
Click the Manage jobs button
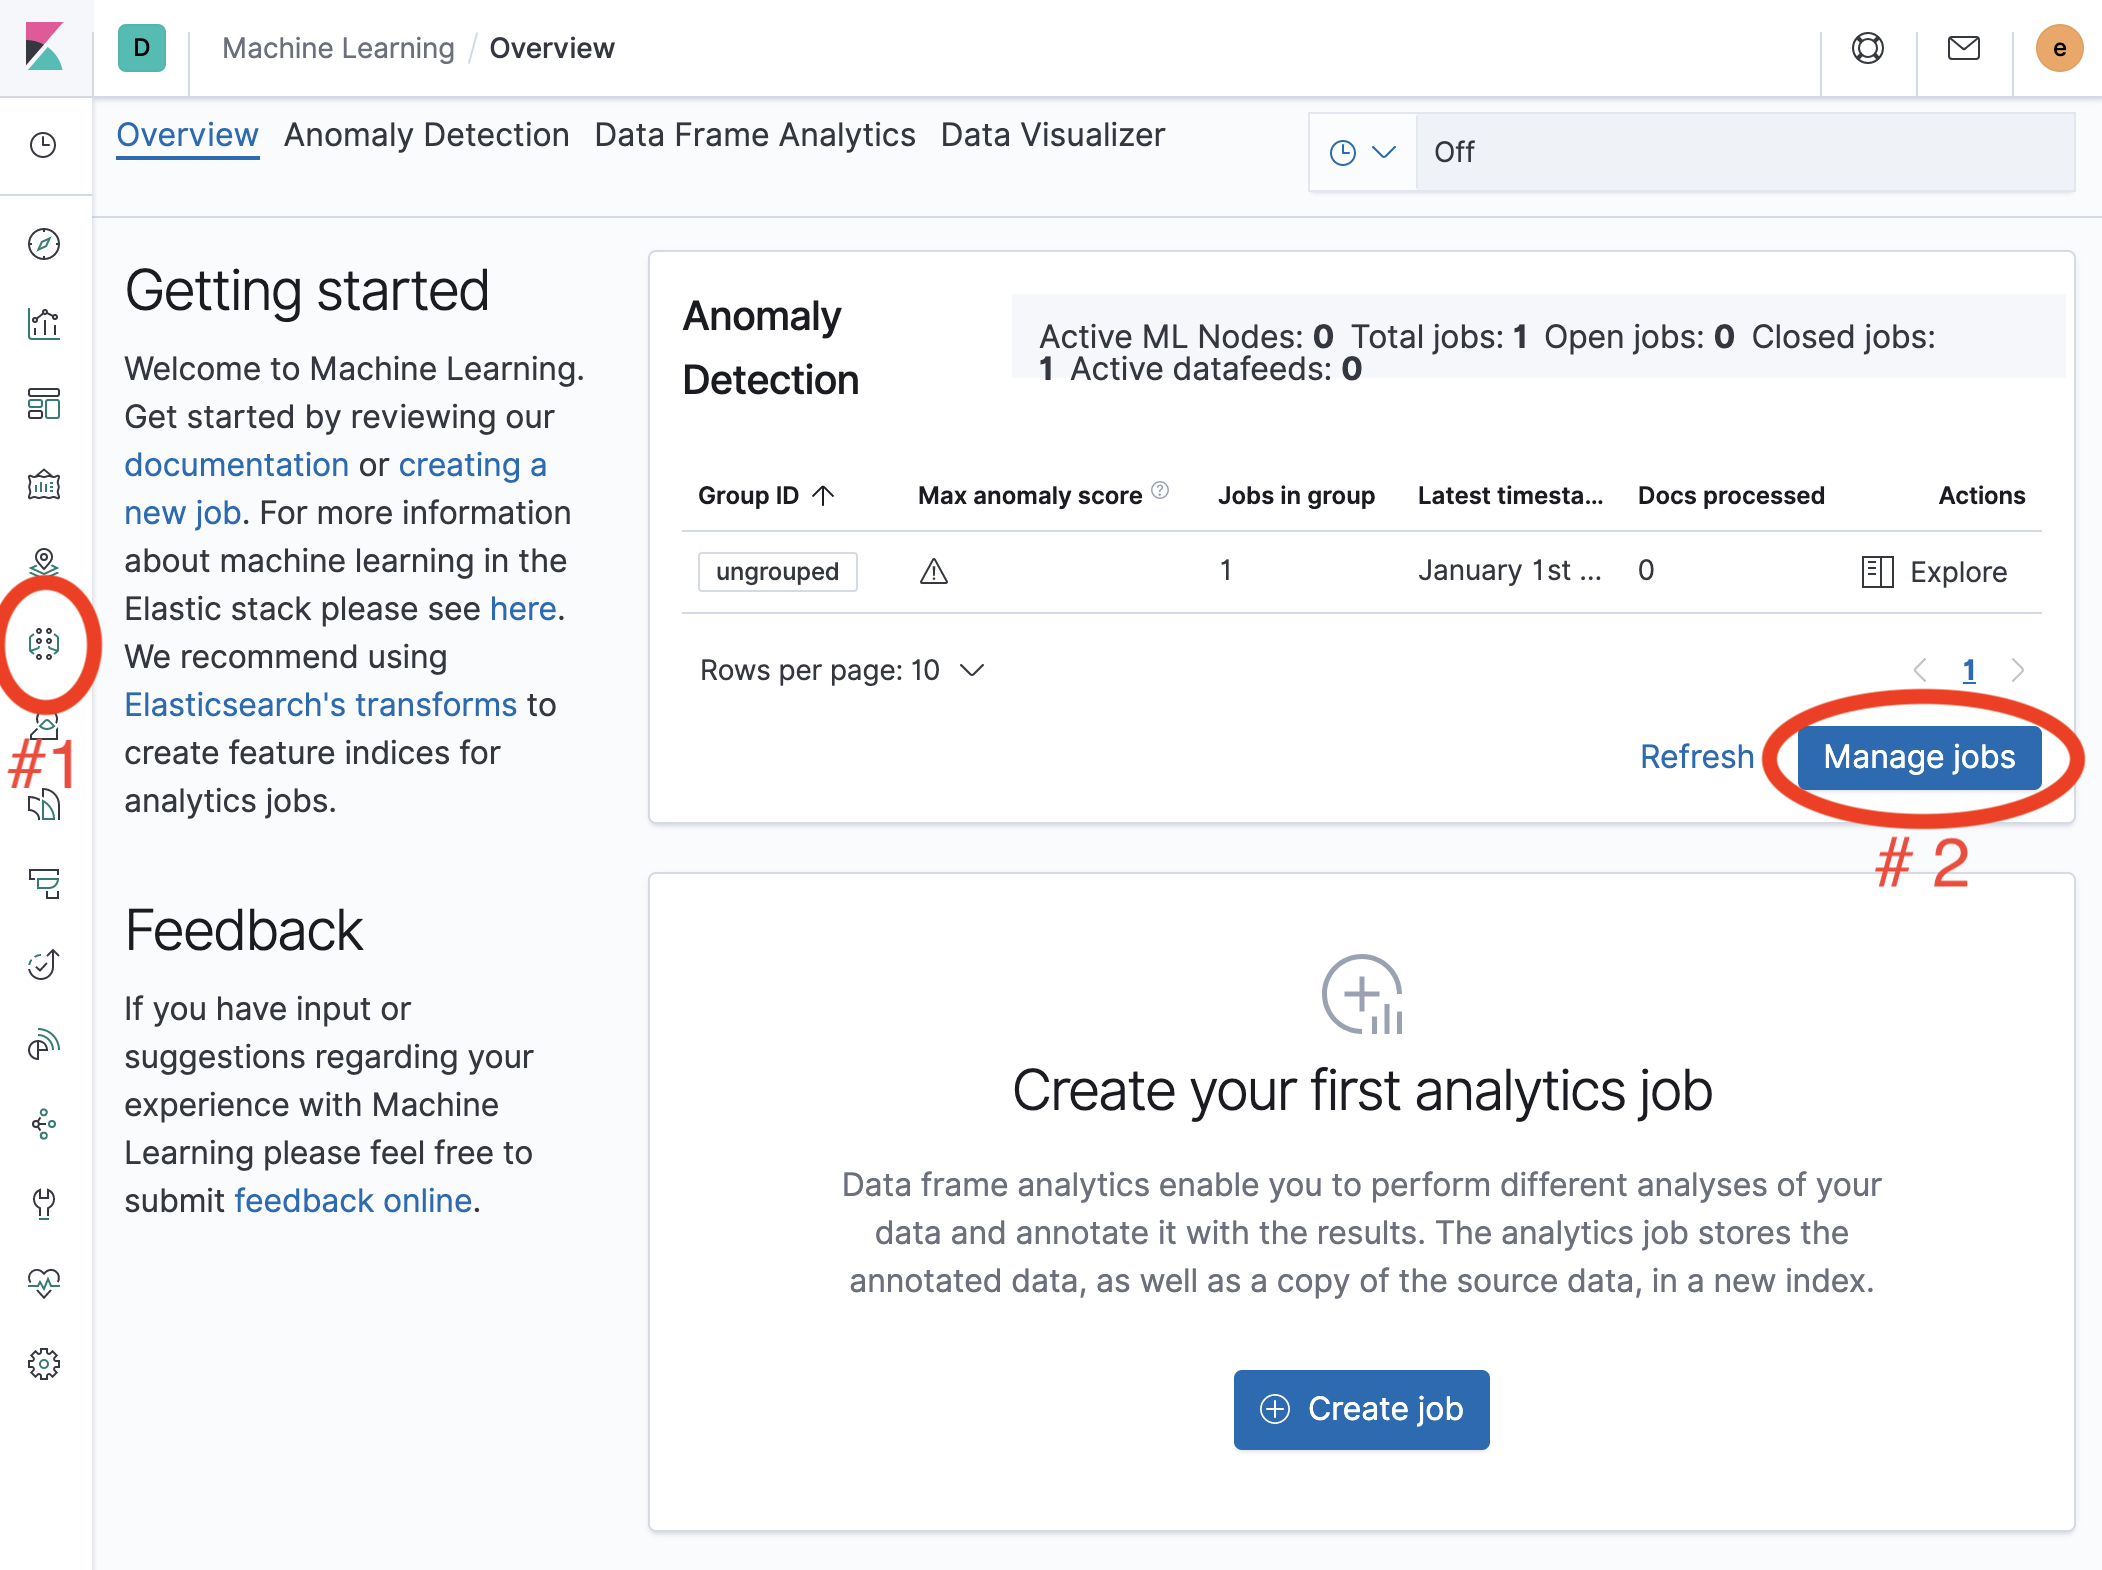tap(1918, 757)
